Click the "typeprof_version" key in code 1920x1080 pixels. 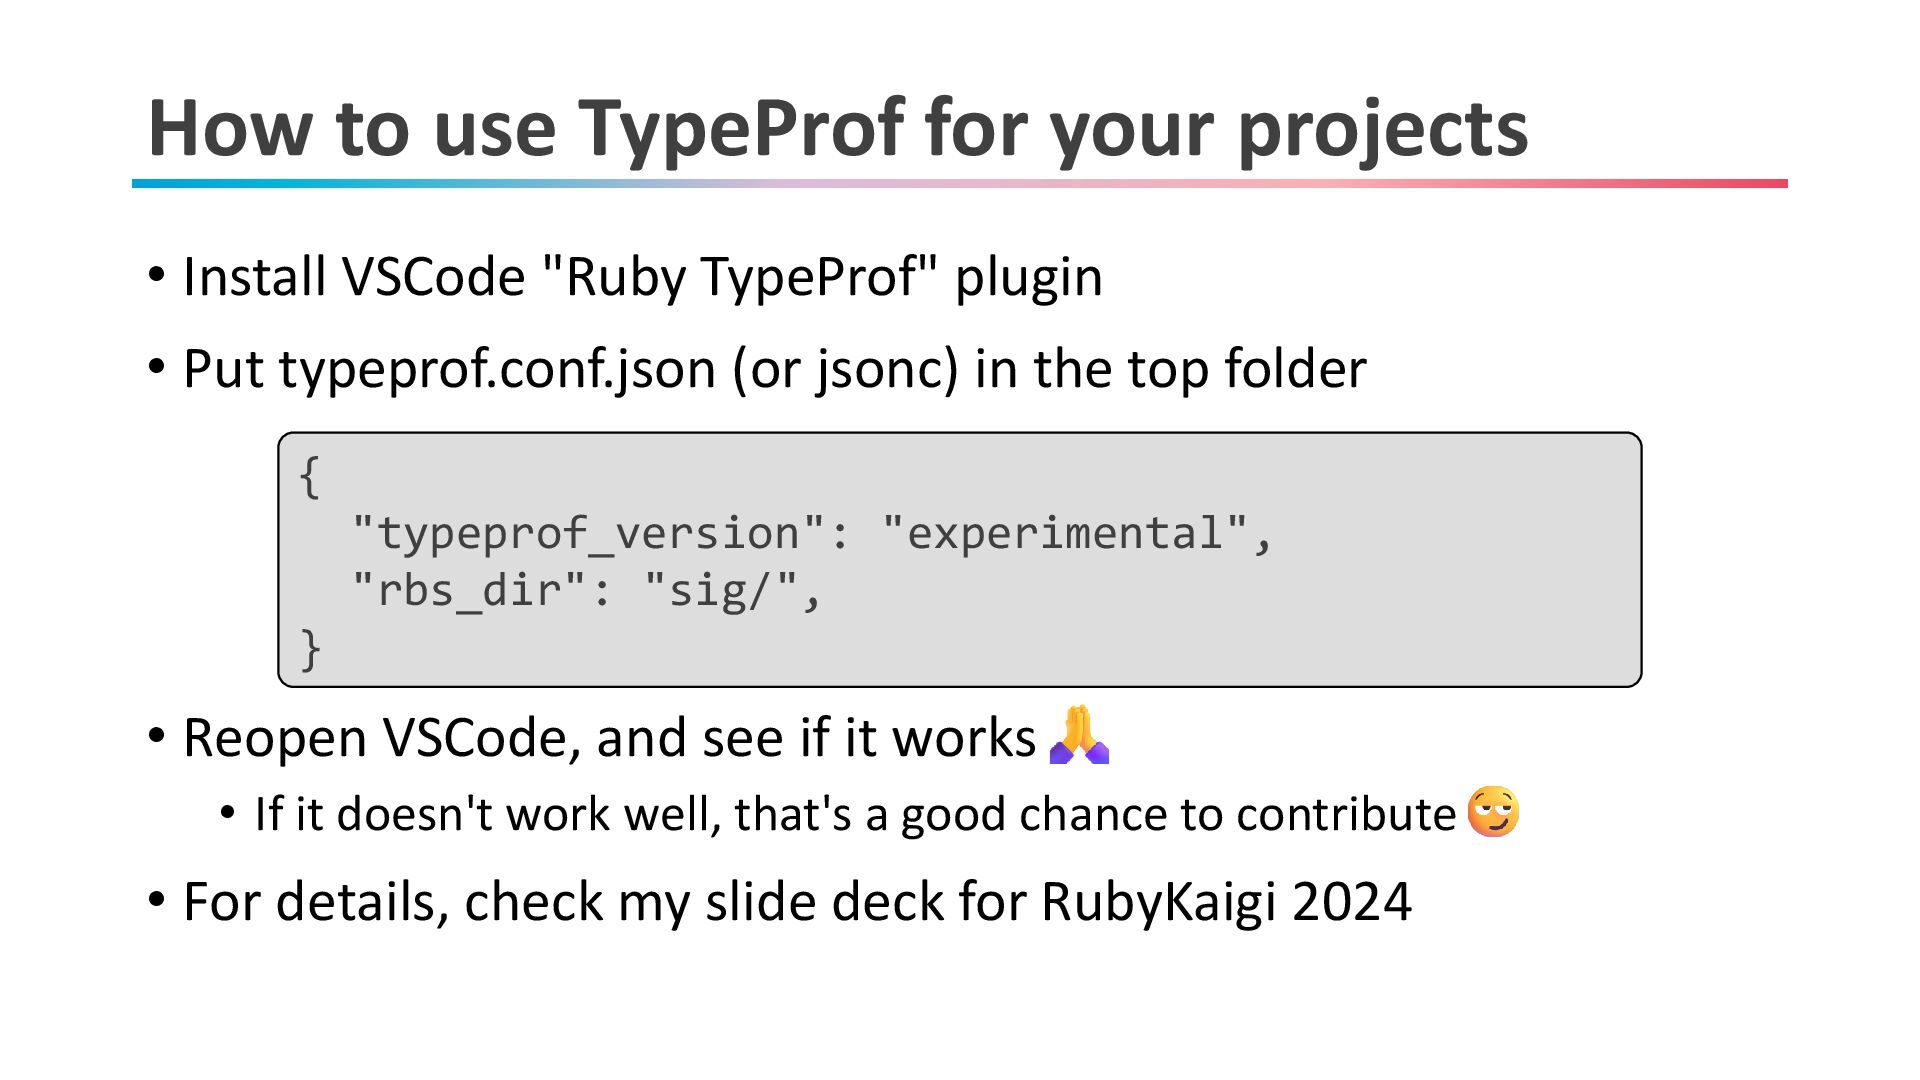[589, 533]
